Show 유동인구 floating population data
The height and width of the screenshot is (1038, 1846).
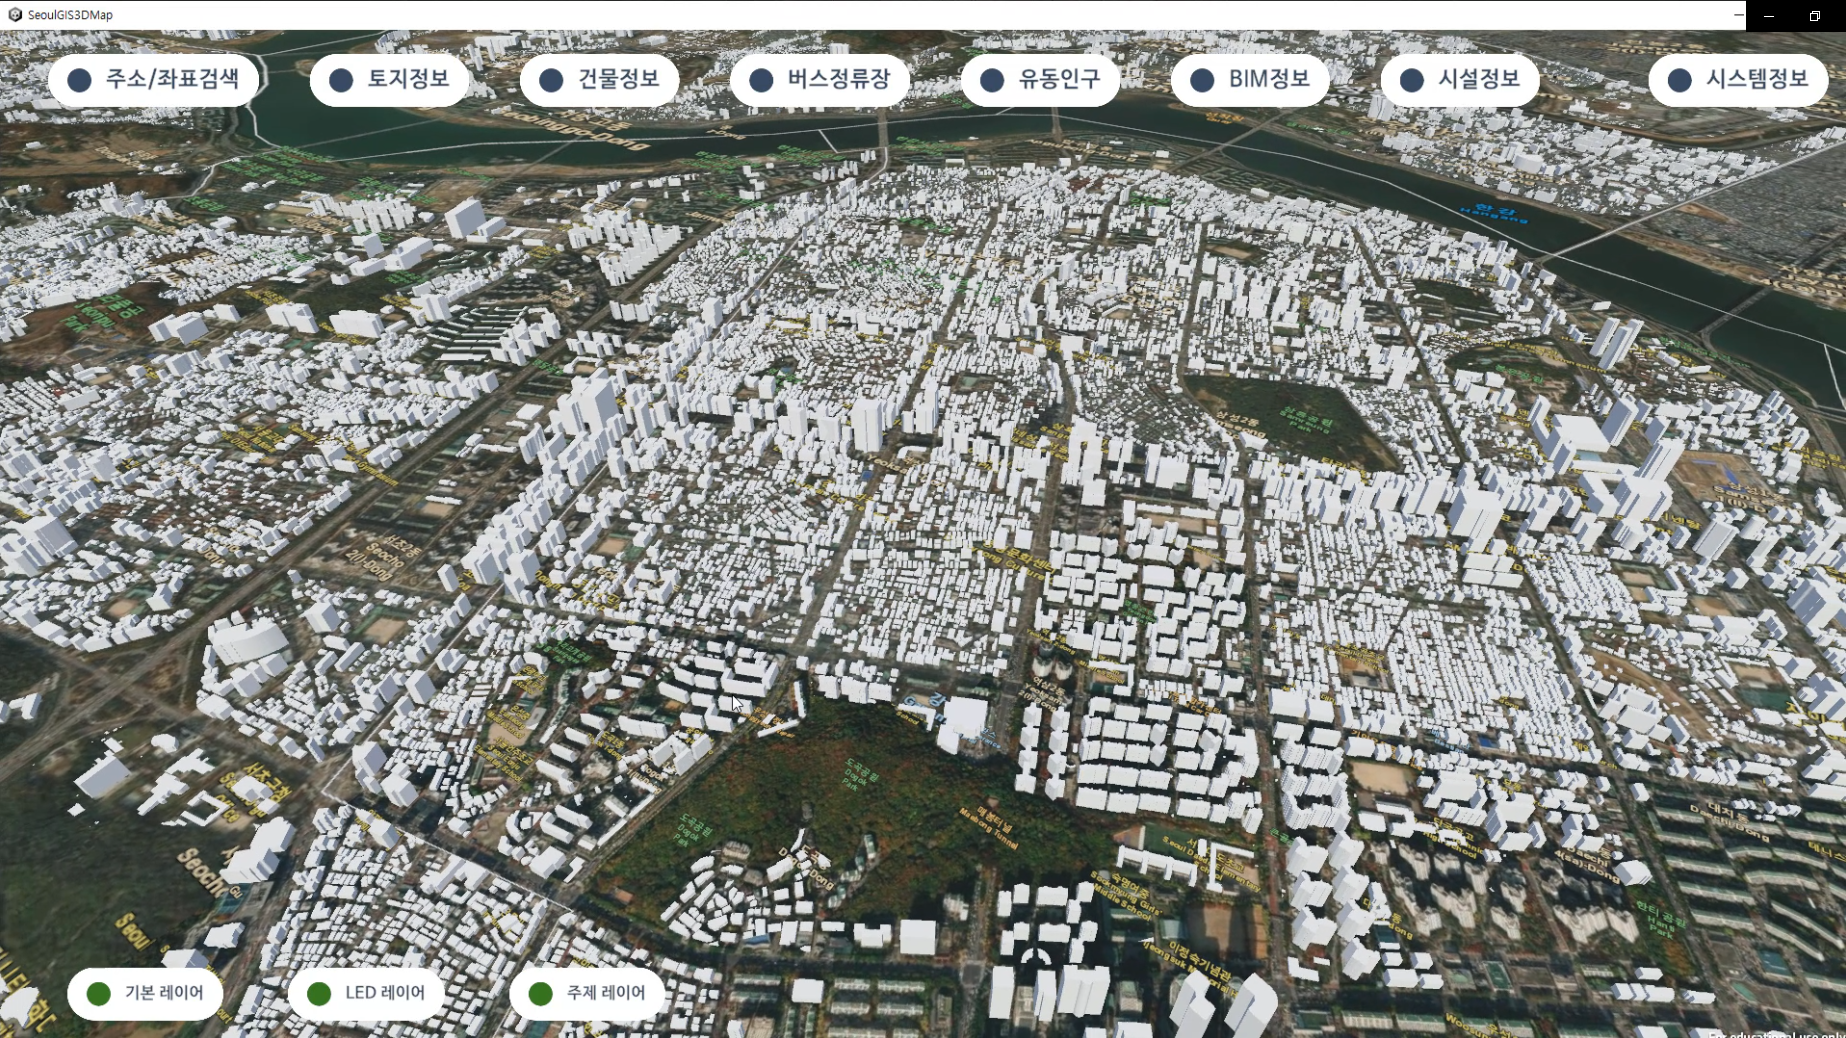[x=1040, y=80]
